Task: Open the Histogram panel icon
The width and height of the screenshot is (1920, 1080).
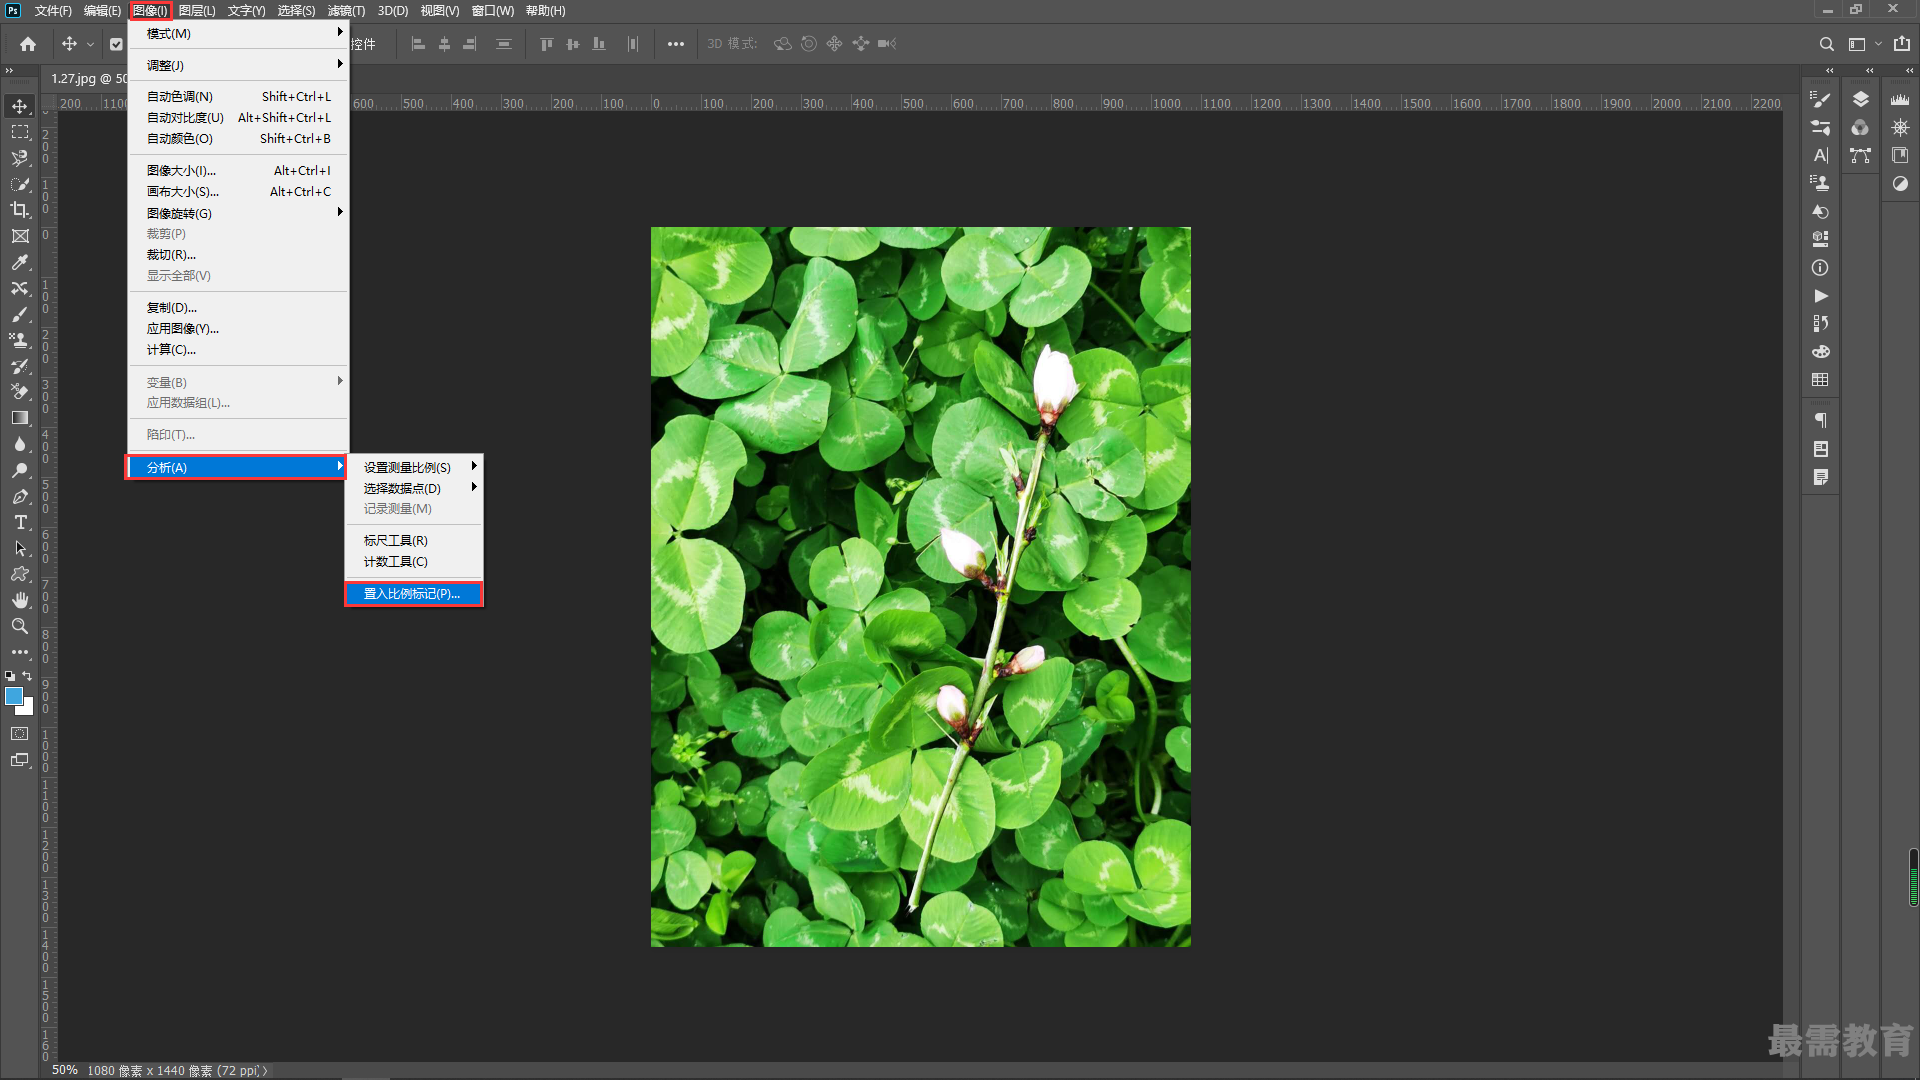Action: click(1900, 99)
